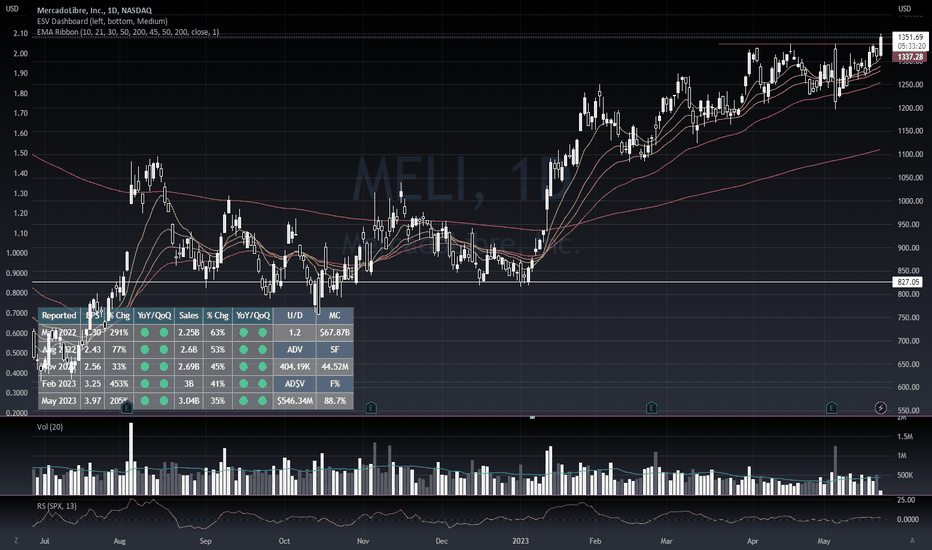Click the 827.05 horizontal line price label
Image resolution: width=932 pixels, height=550 pixels.
(x=908, y=282)
